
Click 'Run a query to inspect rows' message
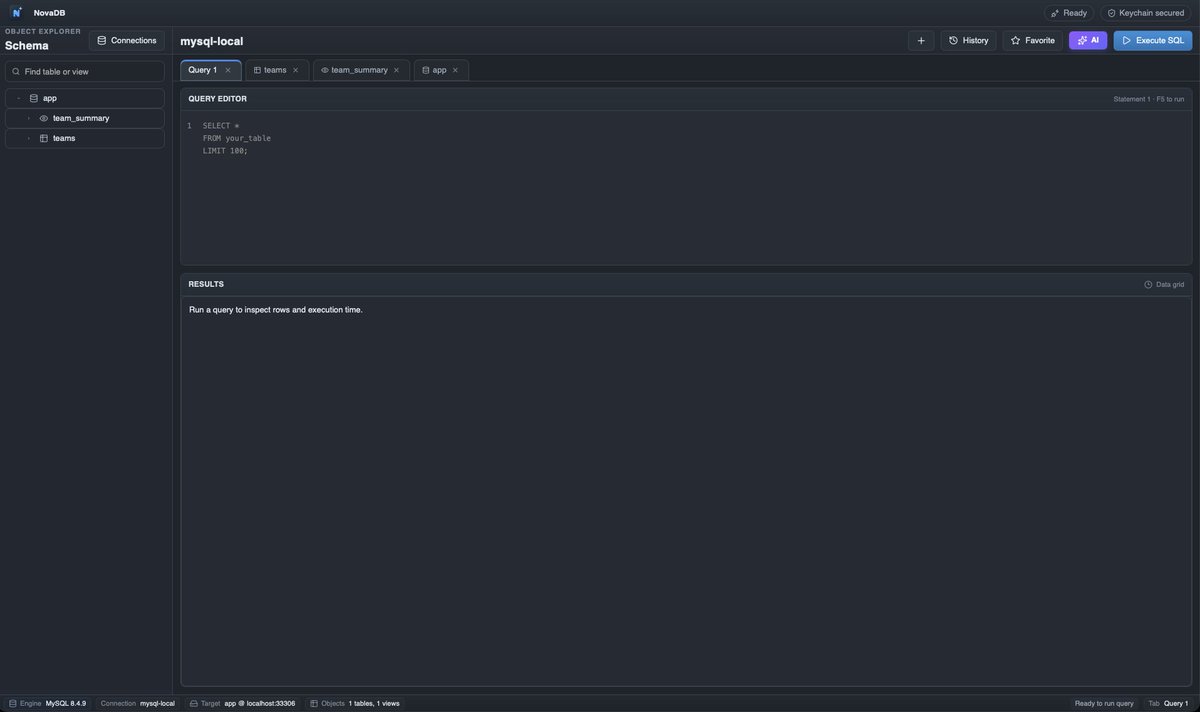point(276,310)
